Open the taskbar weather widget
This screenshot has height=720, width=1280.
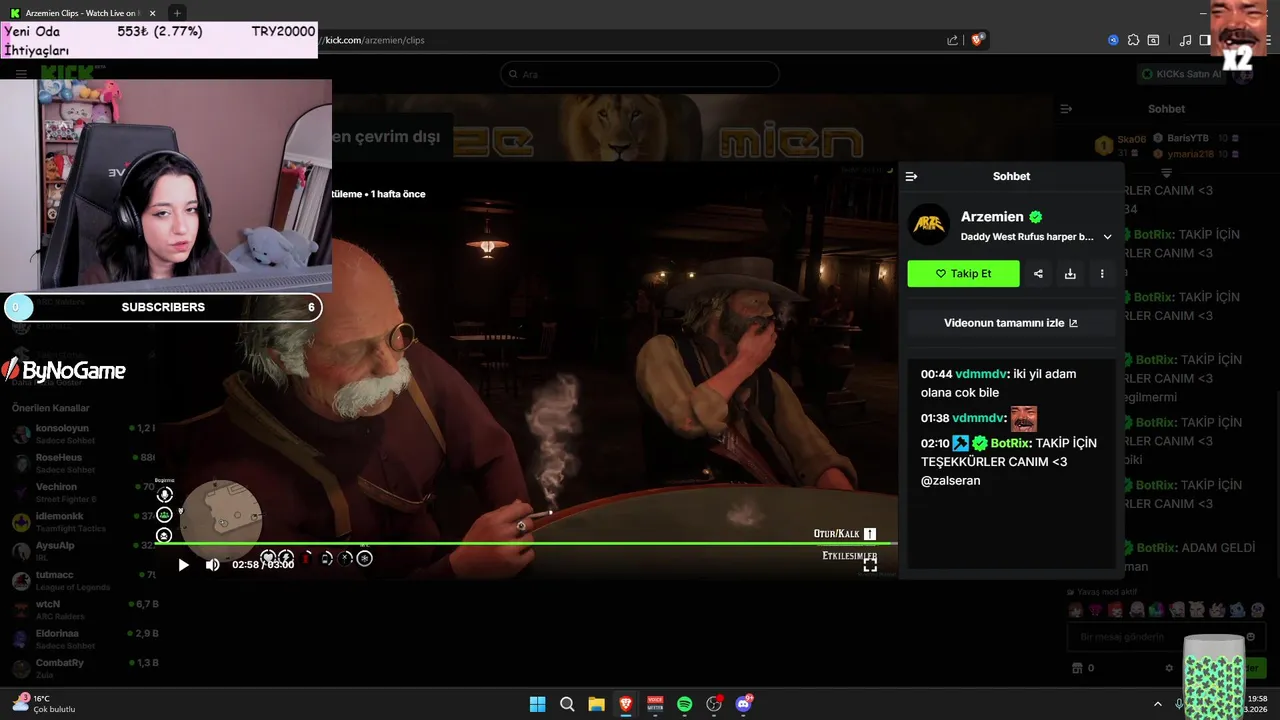tap(43, 703)
